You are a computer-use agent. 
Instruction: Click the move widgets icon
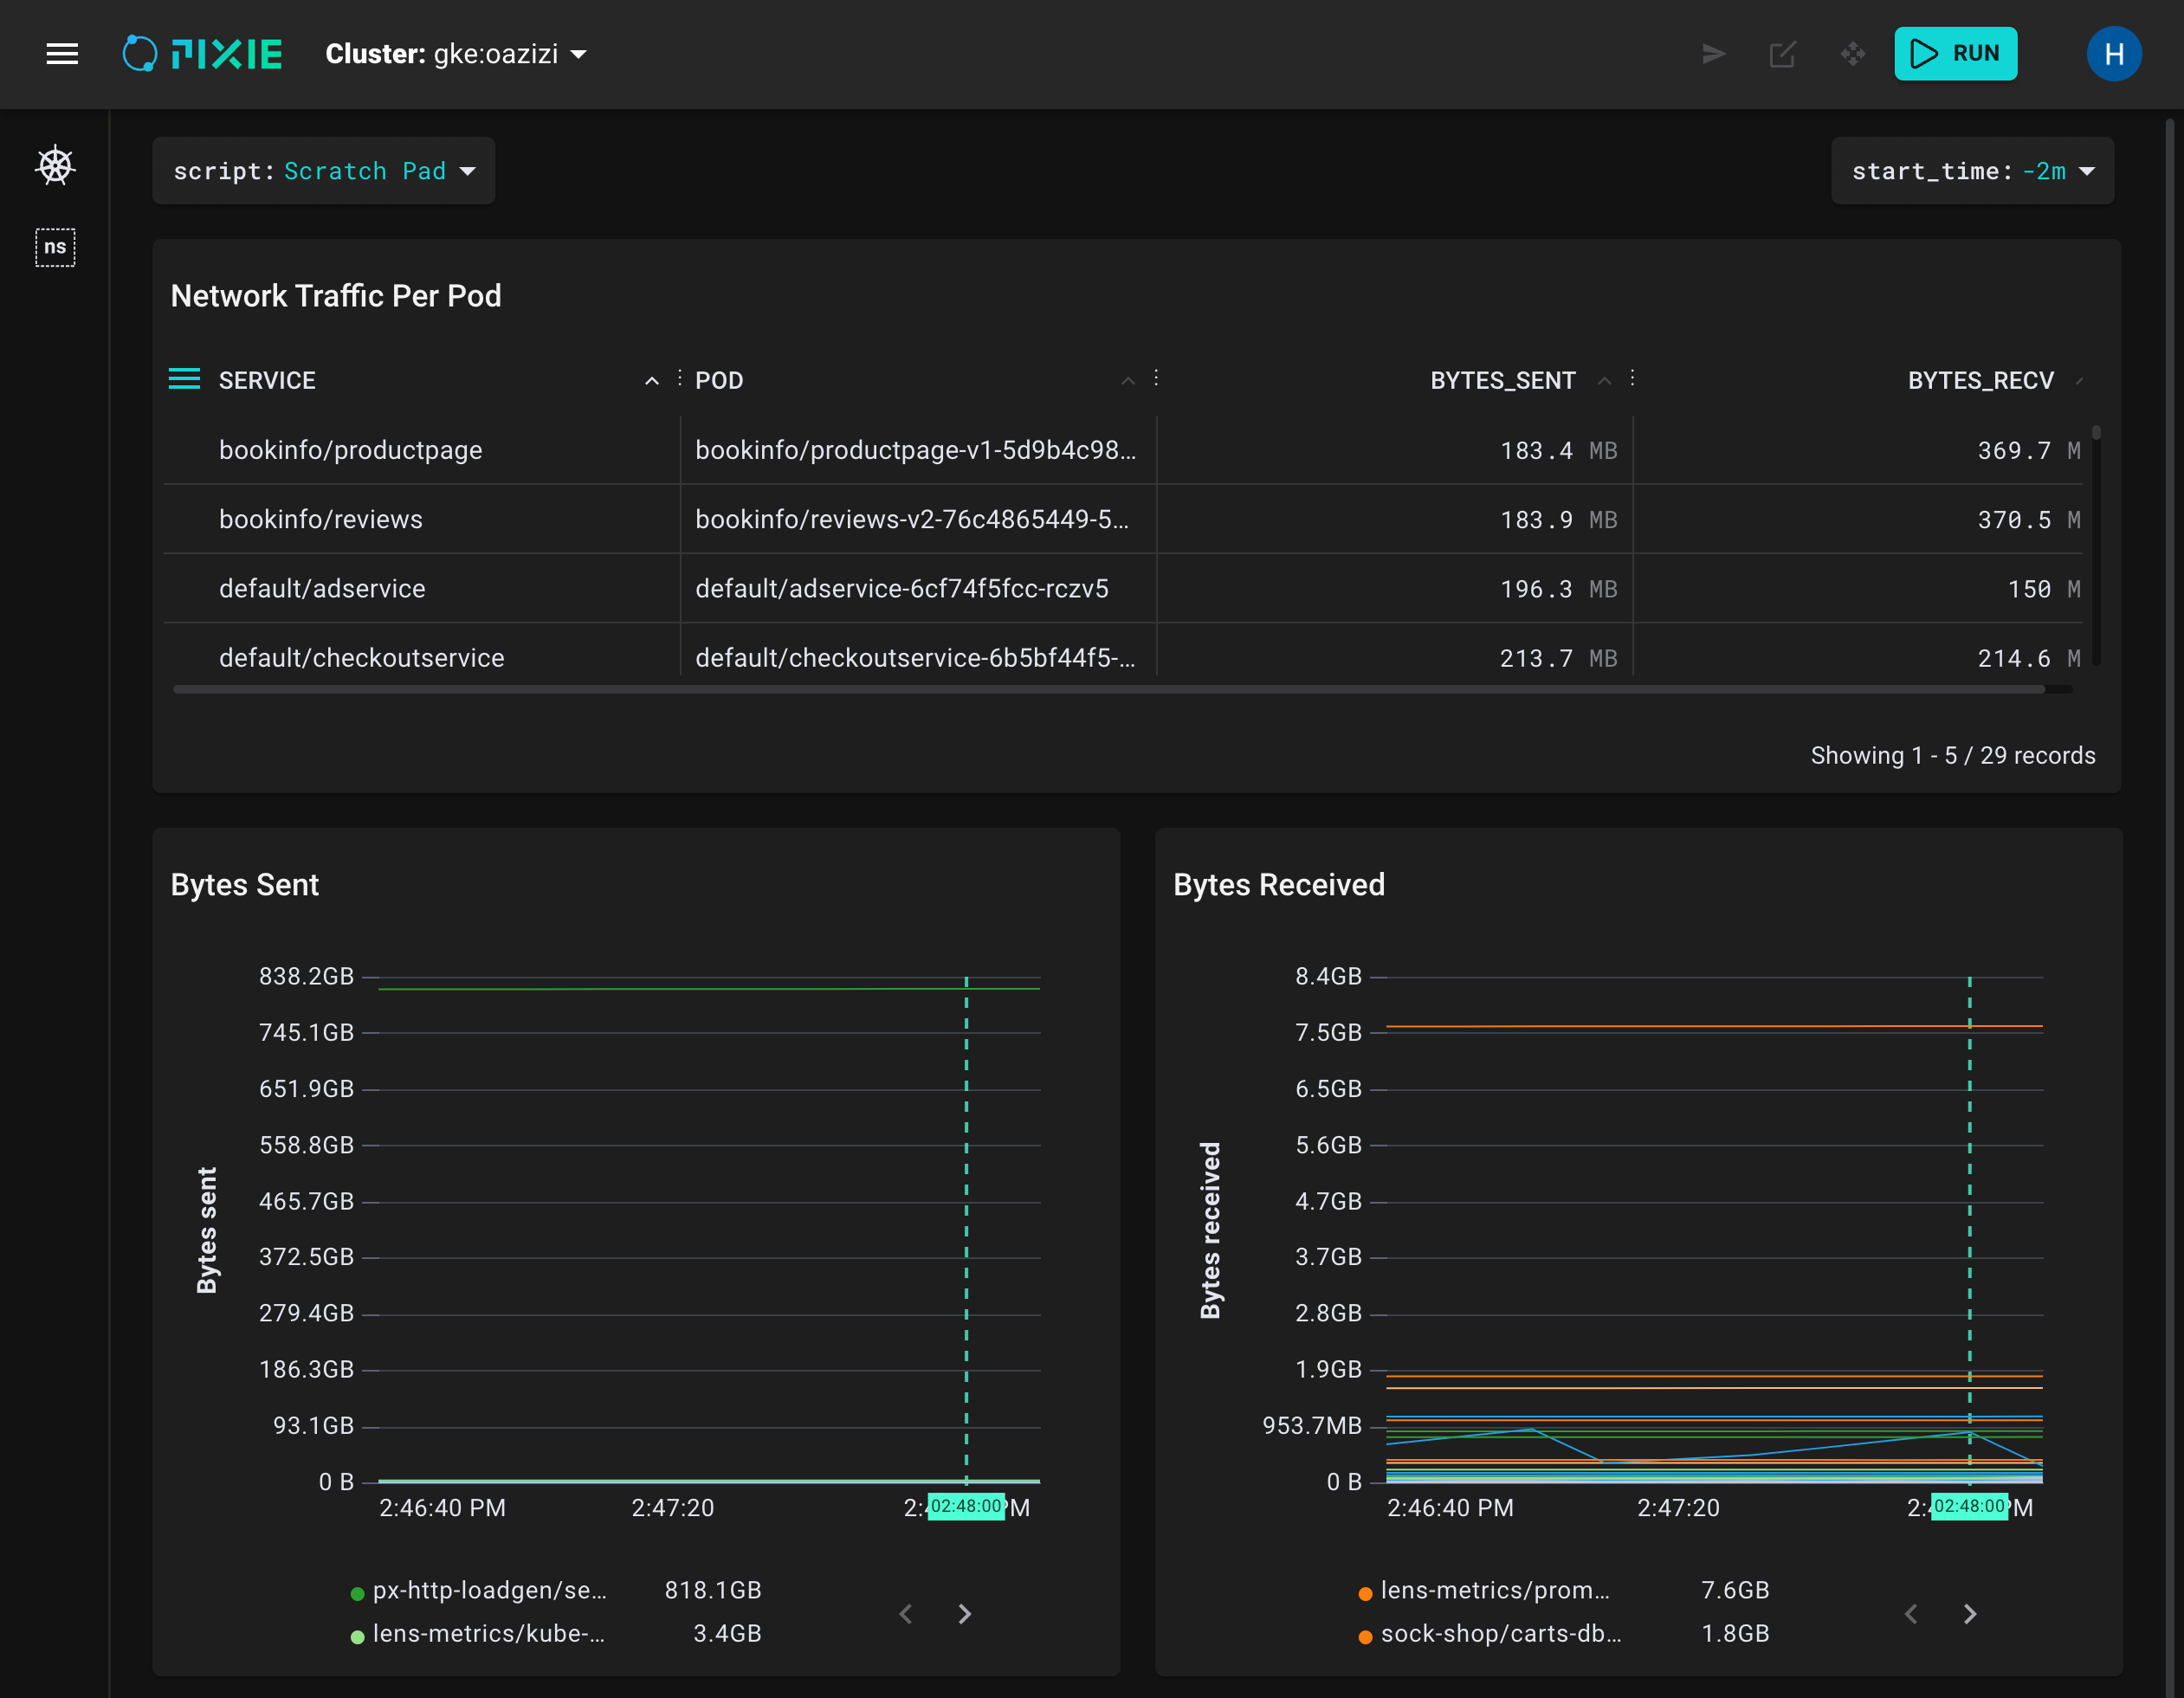pyautogui.click(x=1852, y=54)
